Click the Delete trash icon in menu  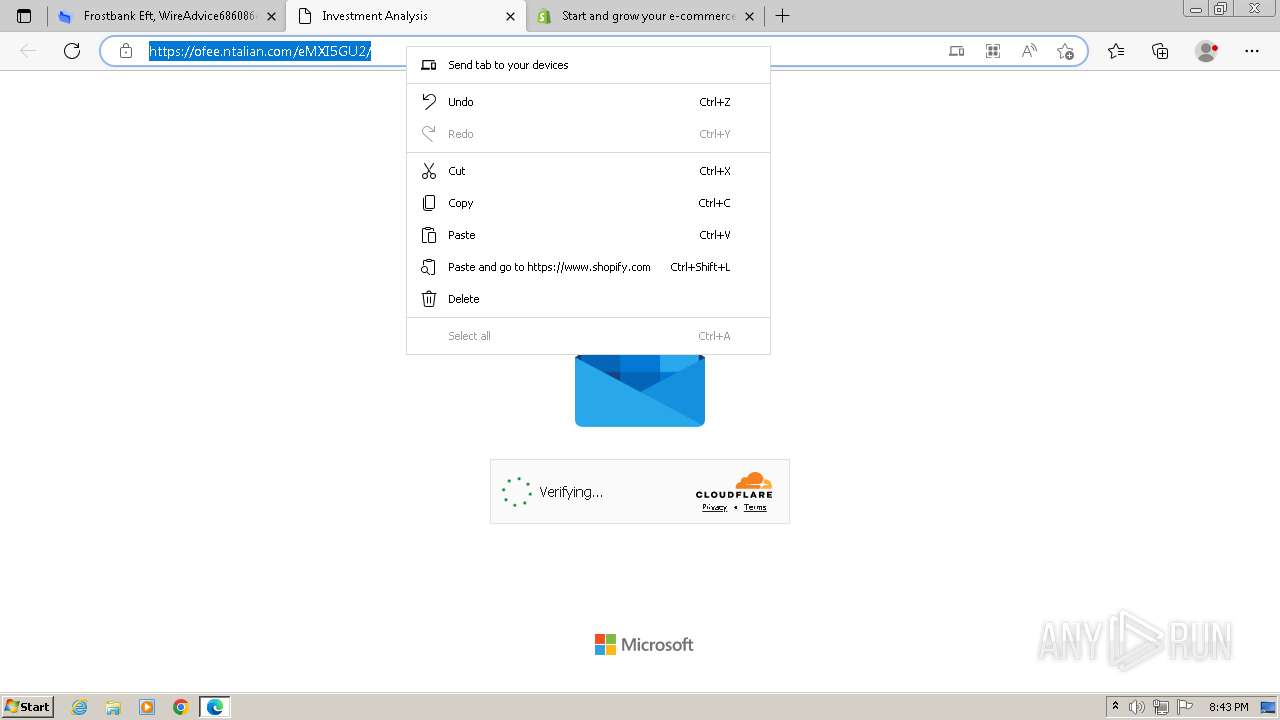coord(429,299)
